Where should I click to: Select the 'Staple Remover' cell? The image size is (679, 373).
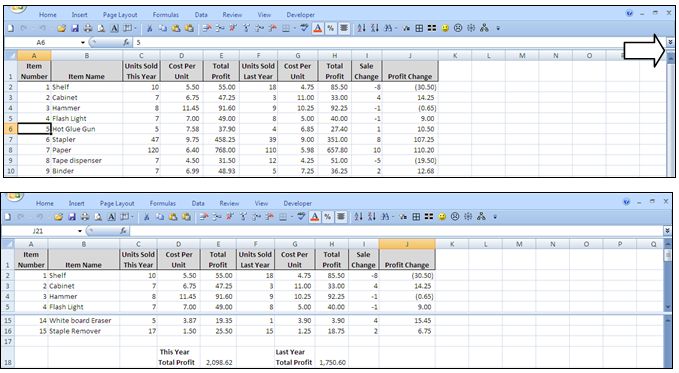click(x=84, y=331)
